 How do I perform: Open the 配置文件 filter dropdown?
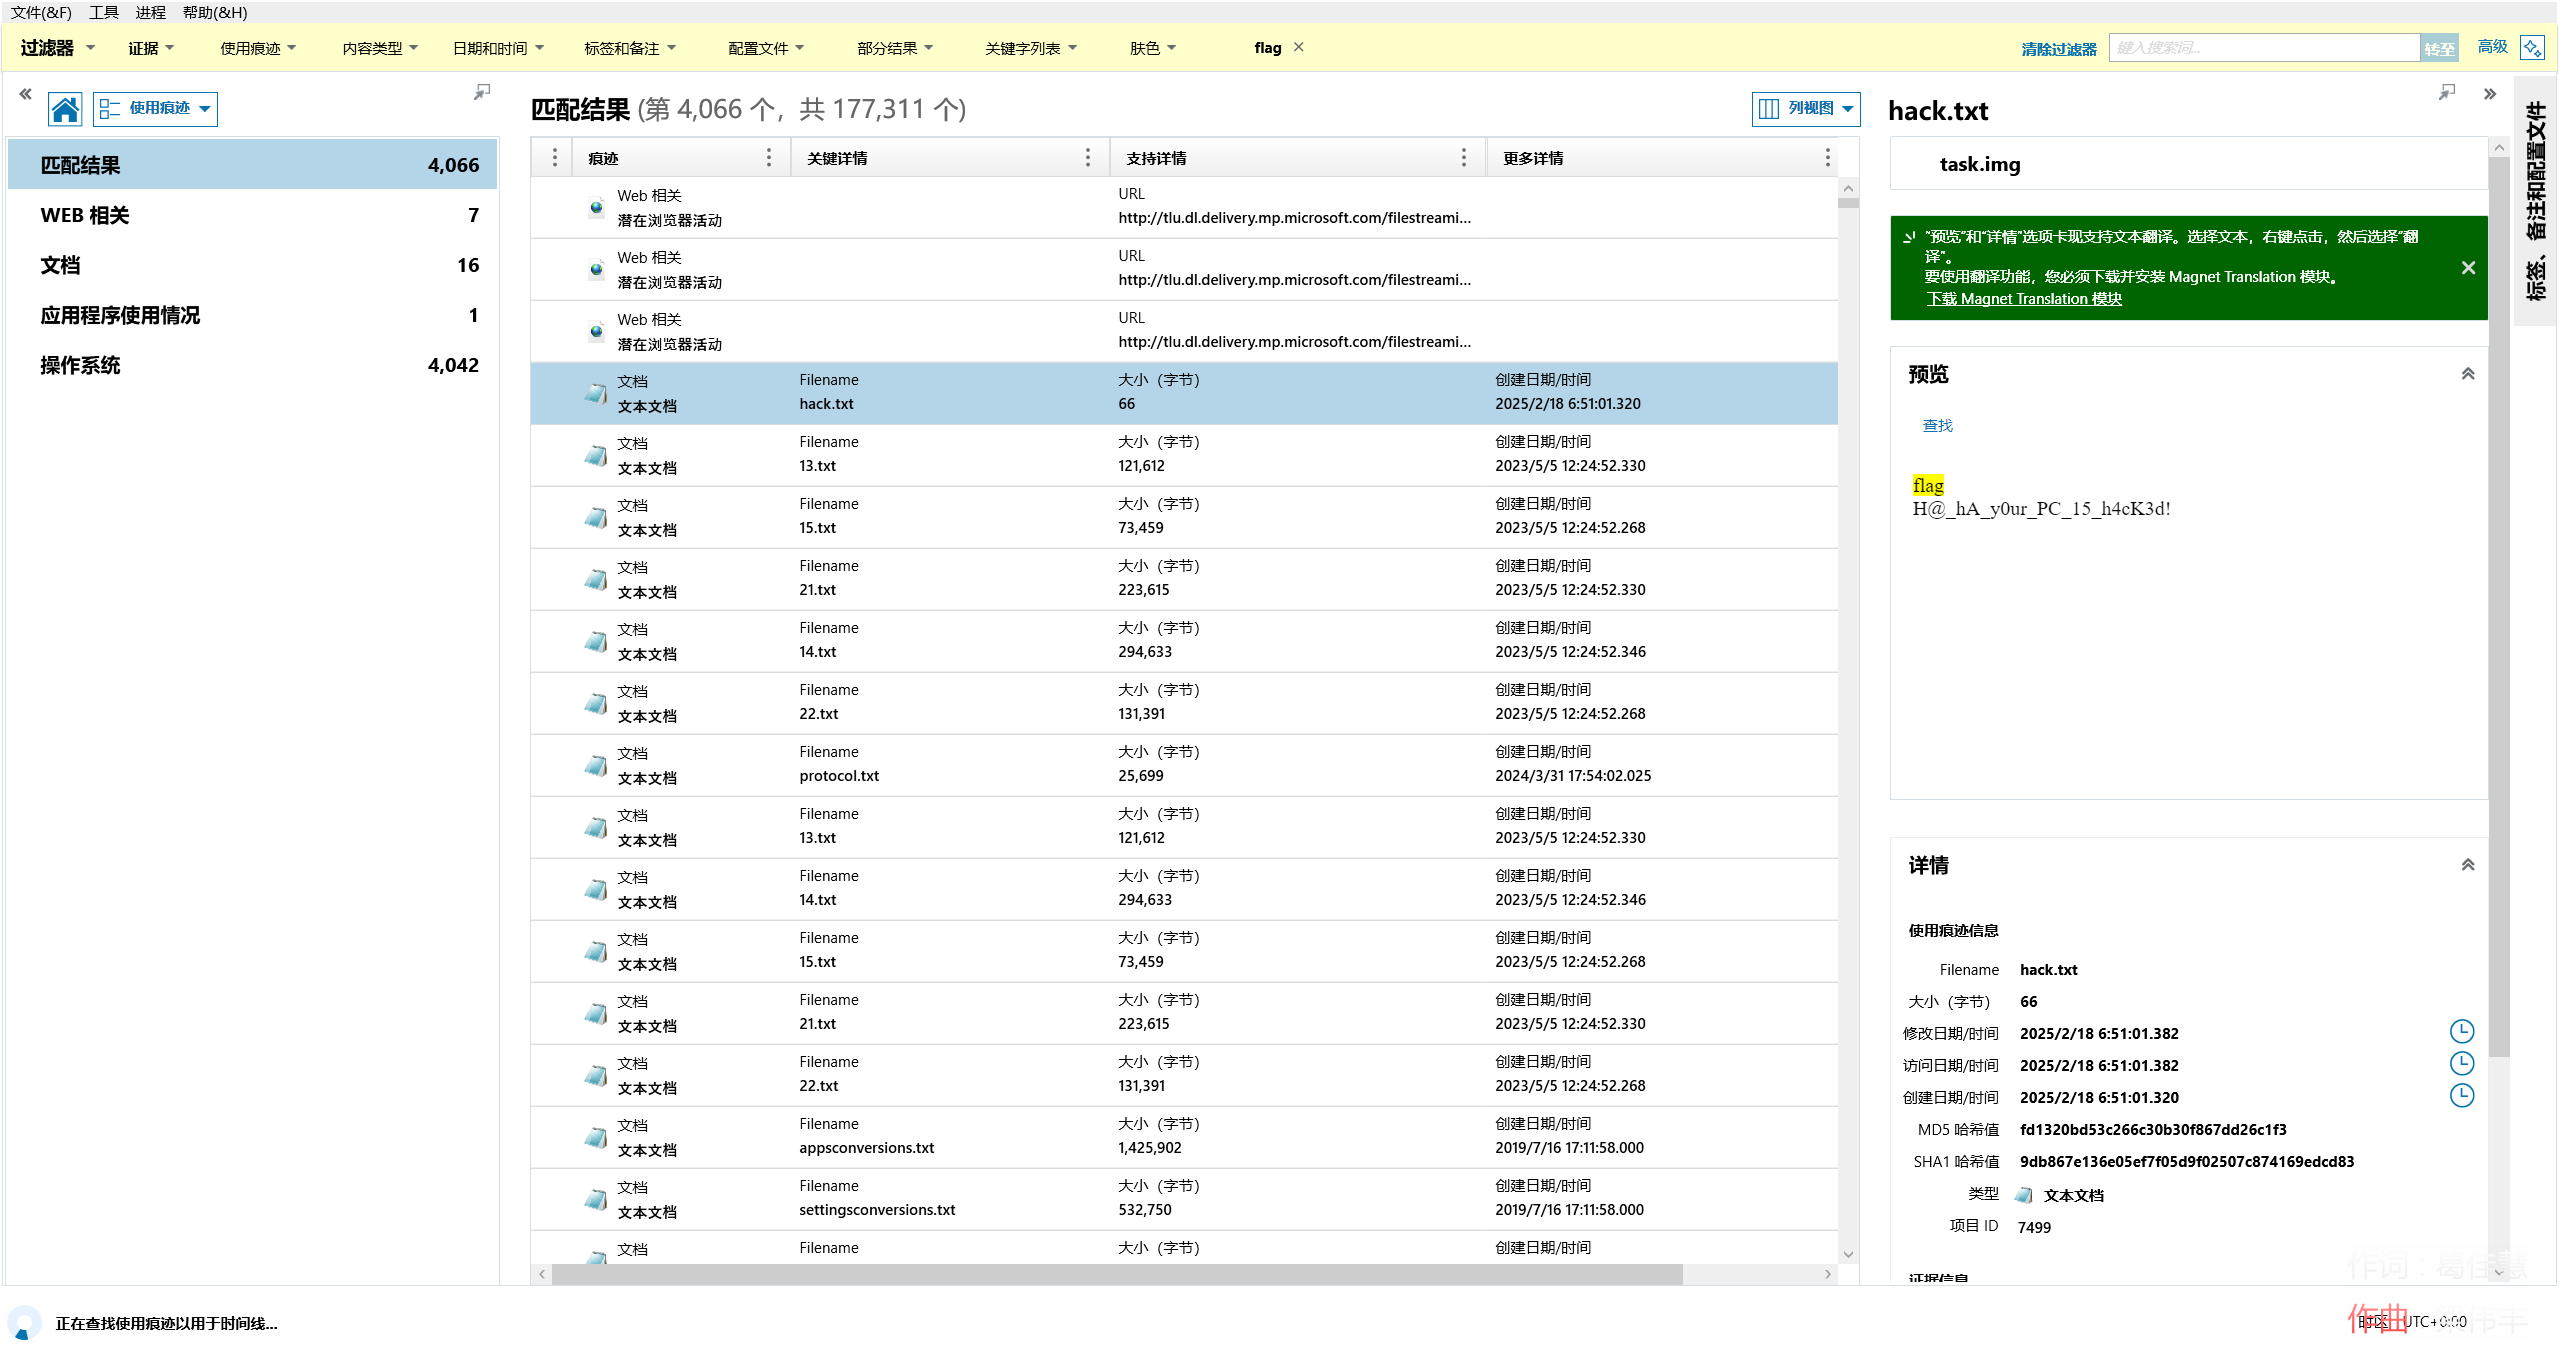coord(766,48)
